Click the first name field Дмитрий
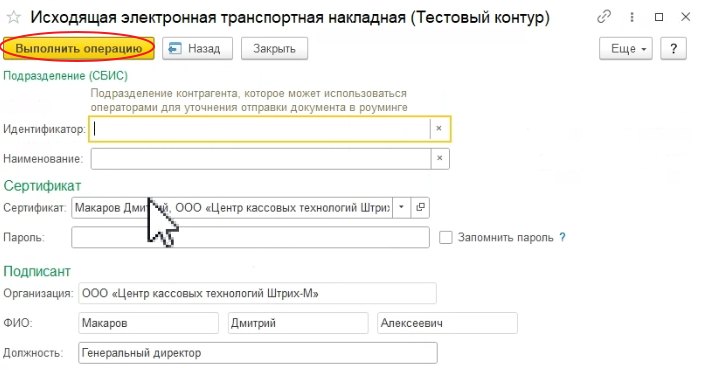This screenshot has height=370, width=702. (298, 323)
